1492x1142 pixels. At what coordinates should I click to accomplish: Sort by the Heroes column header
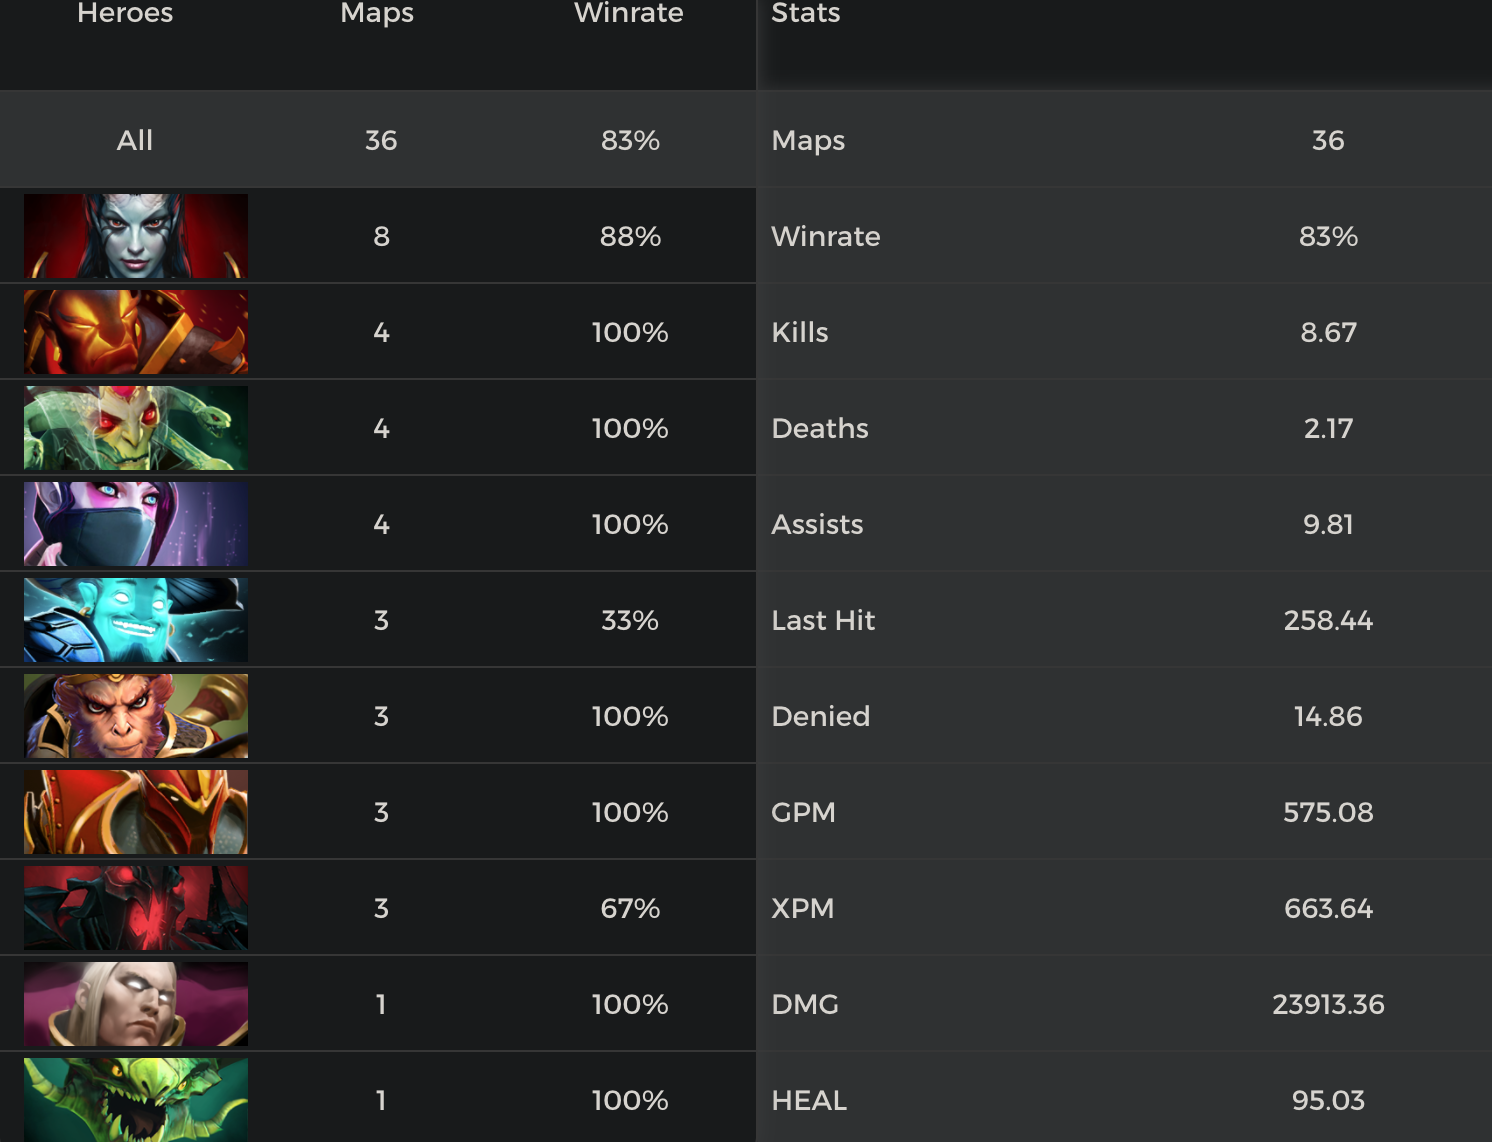(x=125, y=13)
